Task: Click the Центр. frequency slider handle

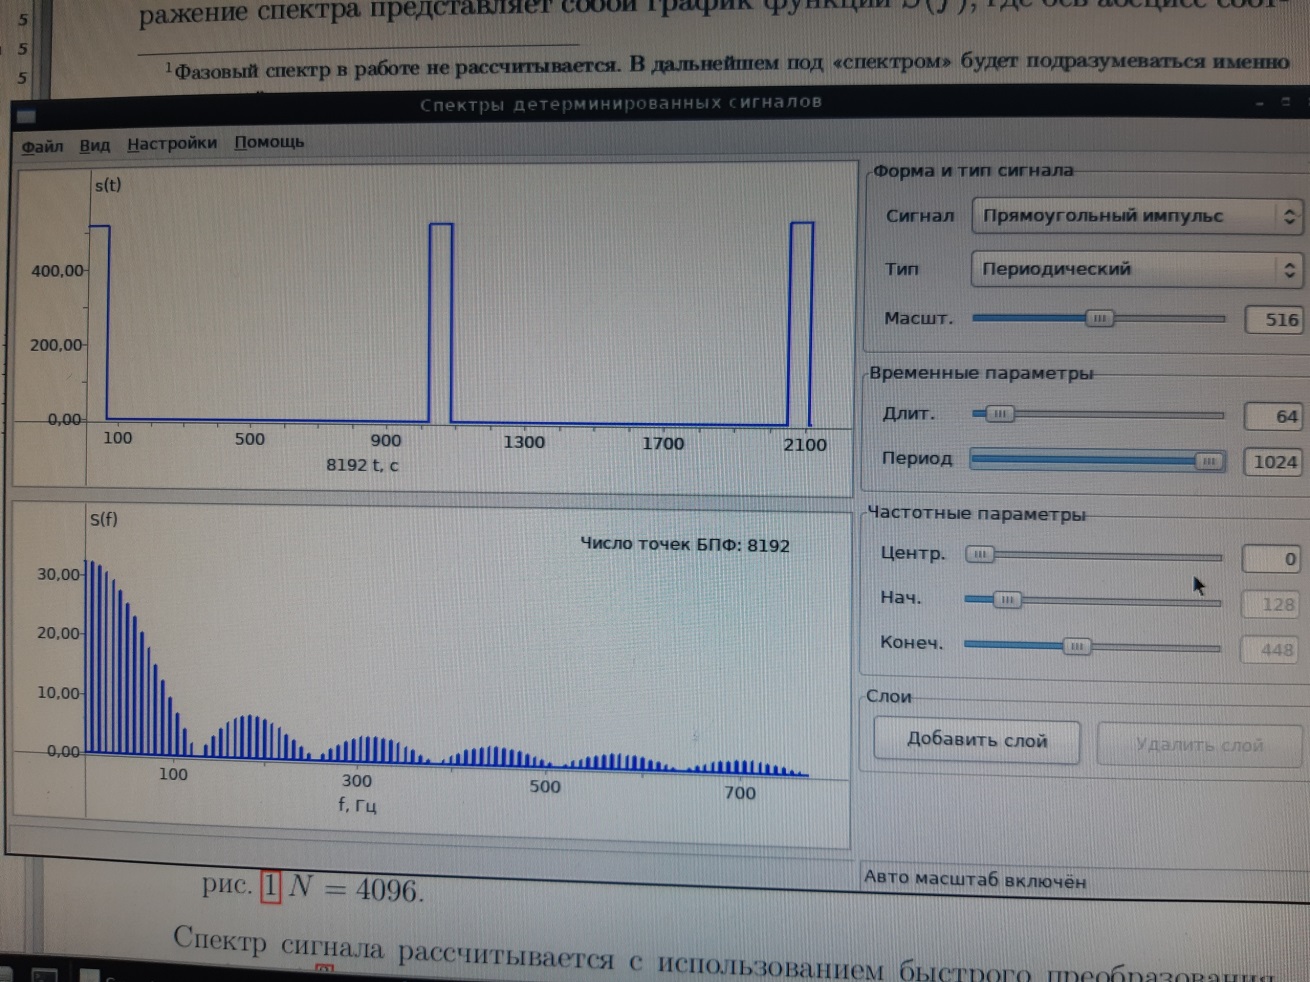Action: [980, 554]
